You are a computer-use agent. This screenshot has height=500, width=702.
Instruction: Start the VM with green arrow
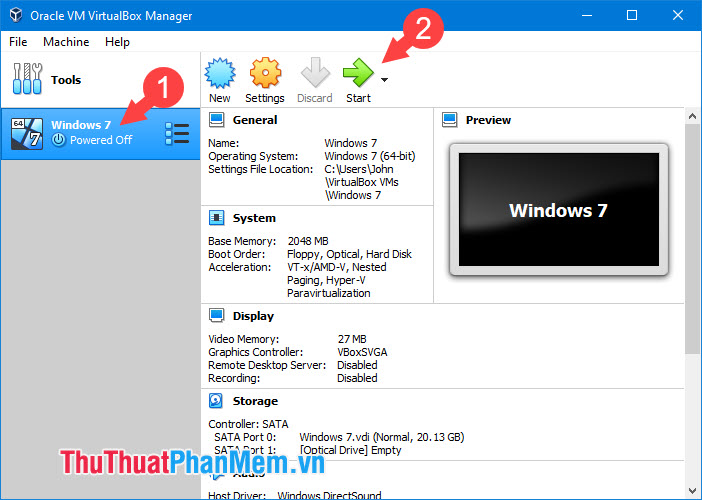tap(358, 73)
